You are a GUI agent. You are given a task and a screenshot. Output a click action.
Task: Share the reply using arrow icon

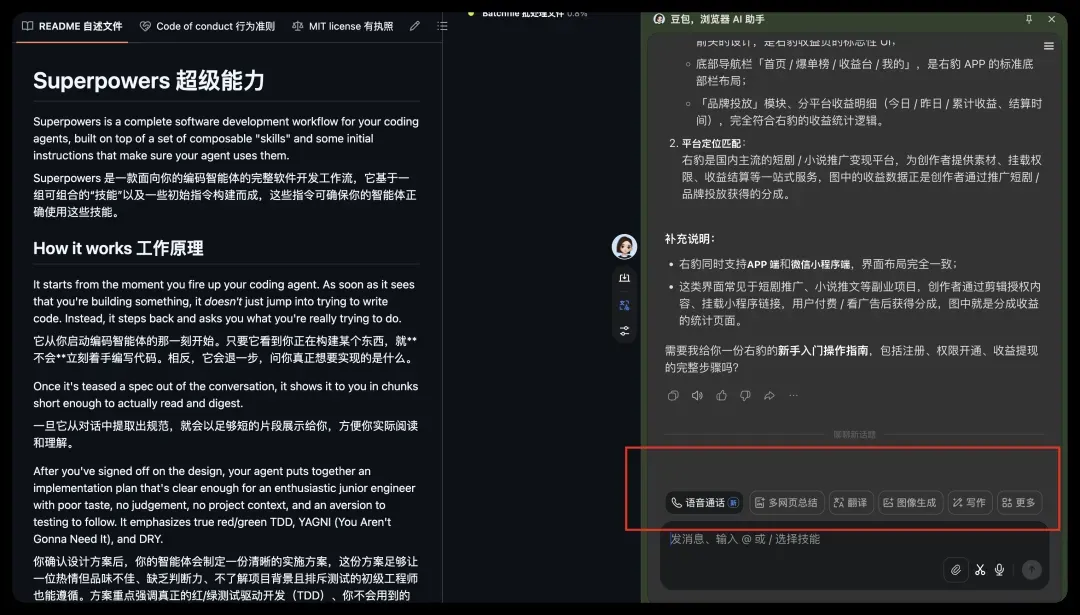tap(769, 395)
